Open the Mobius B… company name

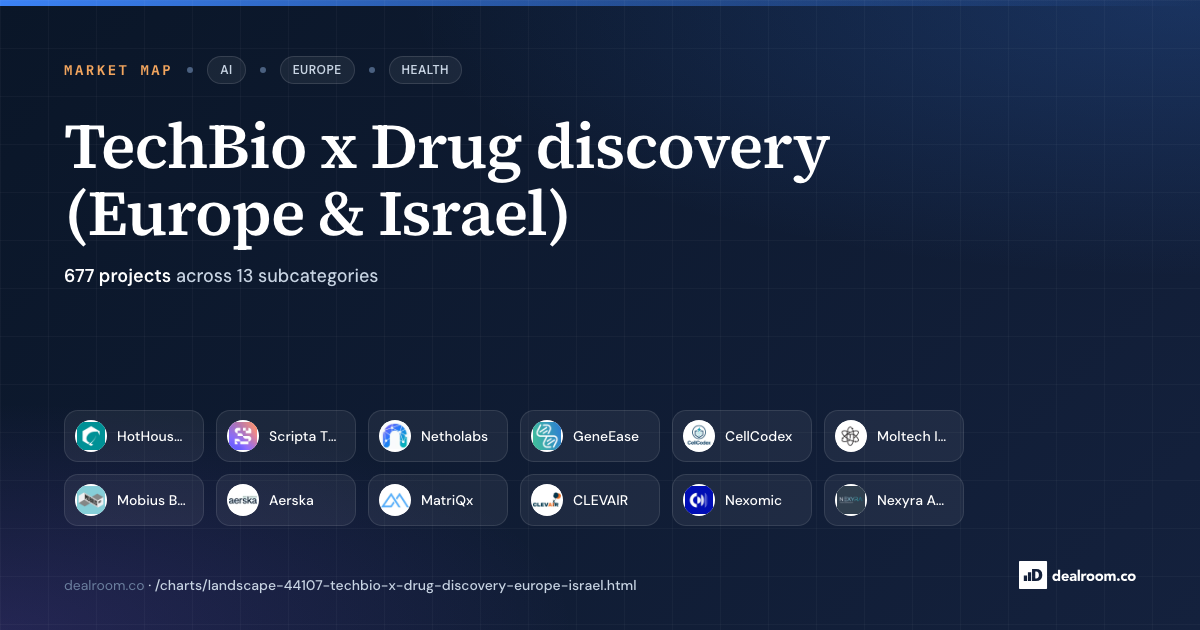(151, 500)
